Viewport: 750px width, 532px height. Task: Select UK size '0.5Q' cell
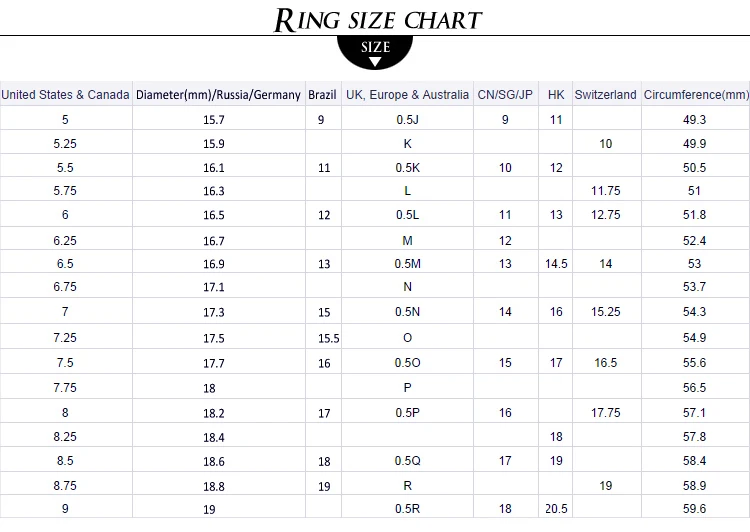point(408,461)
